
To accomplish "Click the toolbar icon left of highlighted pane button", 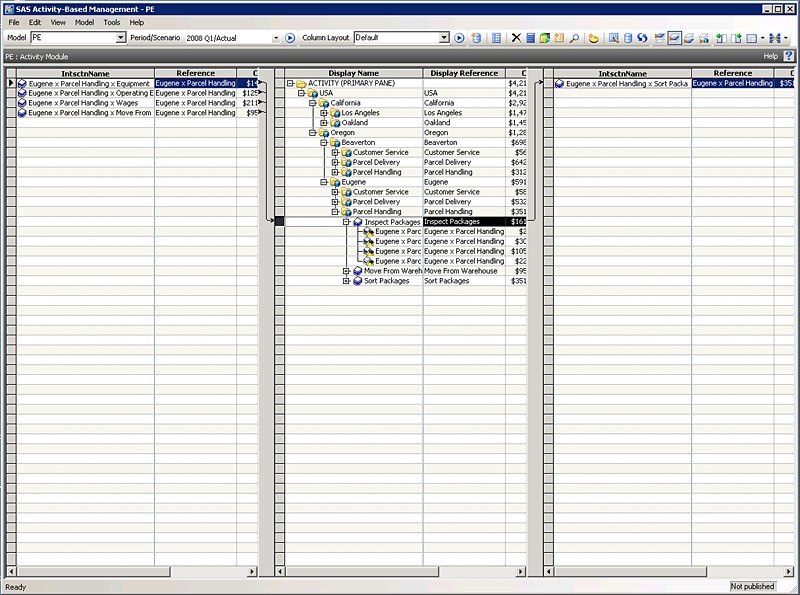I will point(659,38).
